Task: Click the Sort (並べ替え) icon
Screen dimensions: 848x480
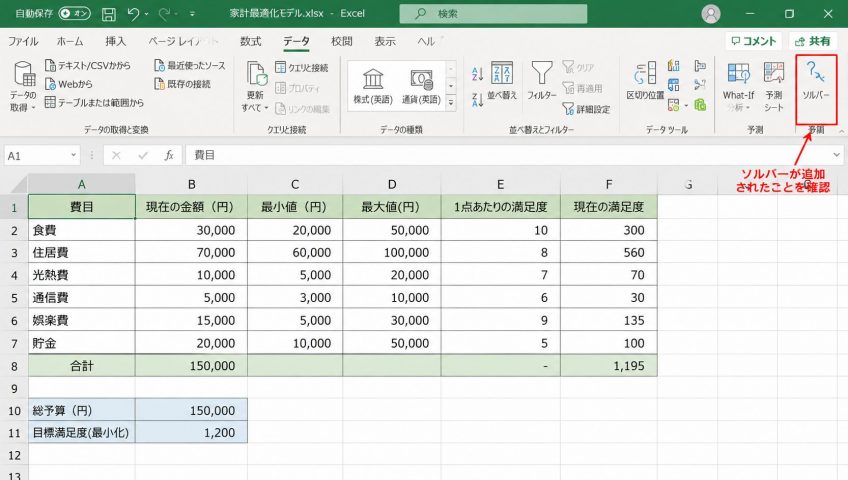Action: 502,80
